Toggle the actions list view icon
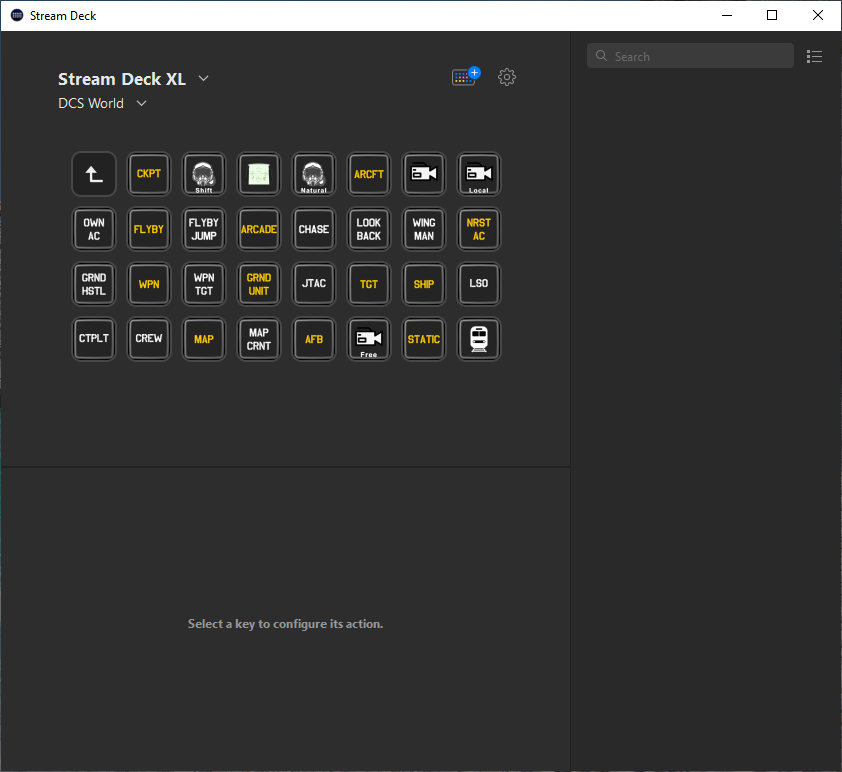 [815, 57]
